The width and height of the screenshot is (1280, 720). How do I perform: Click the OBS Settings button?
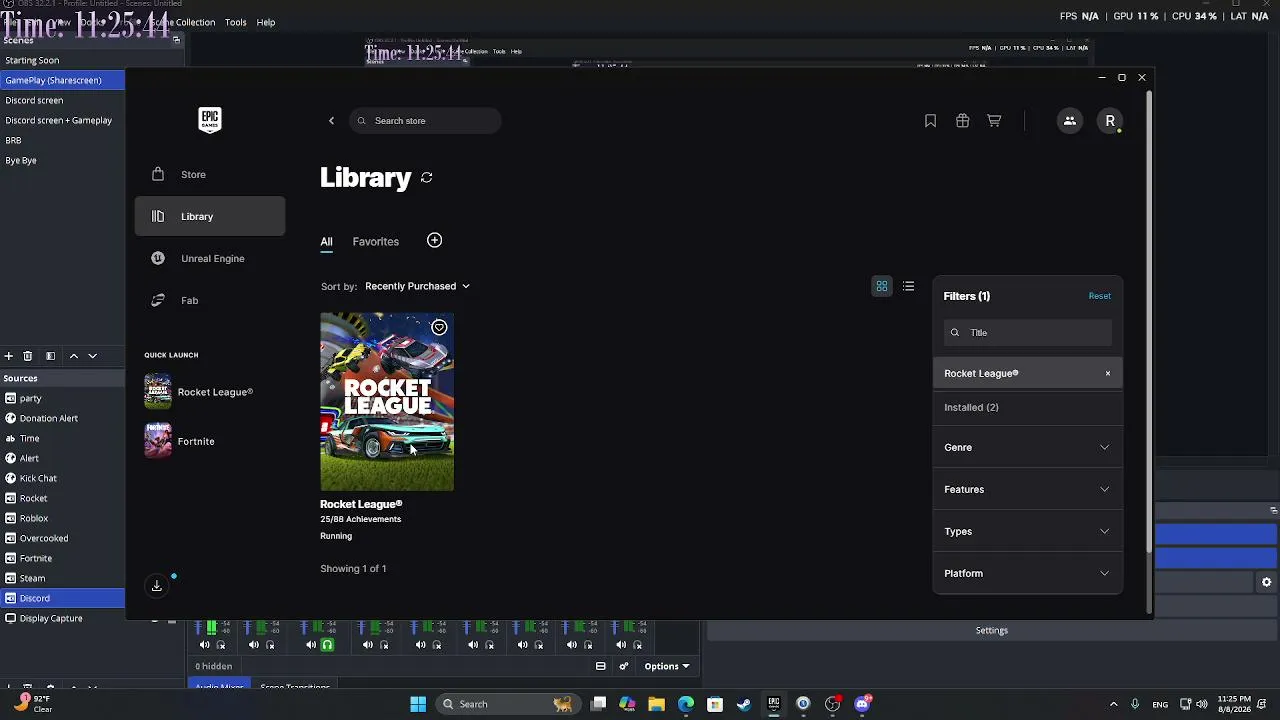pyautogui.click(x=992, y=631)
